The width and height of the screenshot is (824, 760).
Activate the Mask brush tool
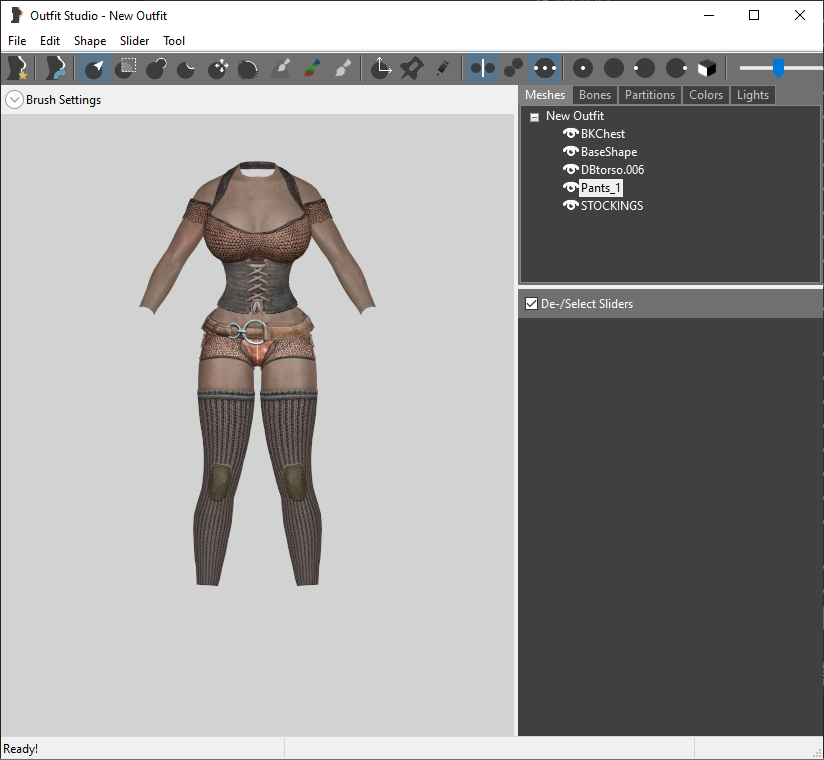point(126,68)
